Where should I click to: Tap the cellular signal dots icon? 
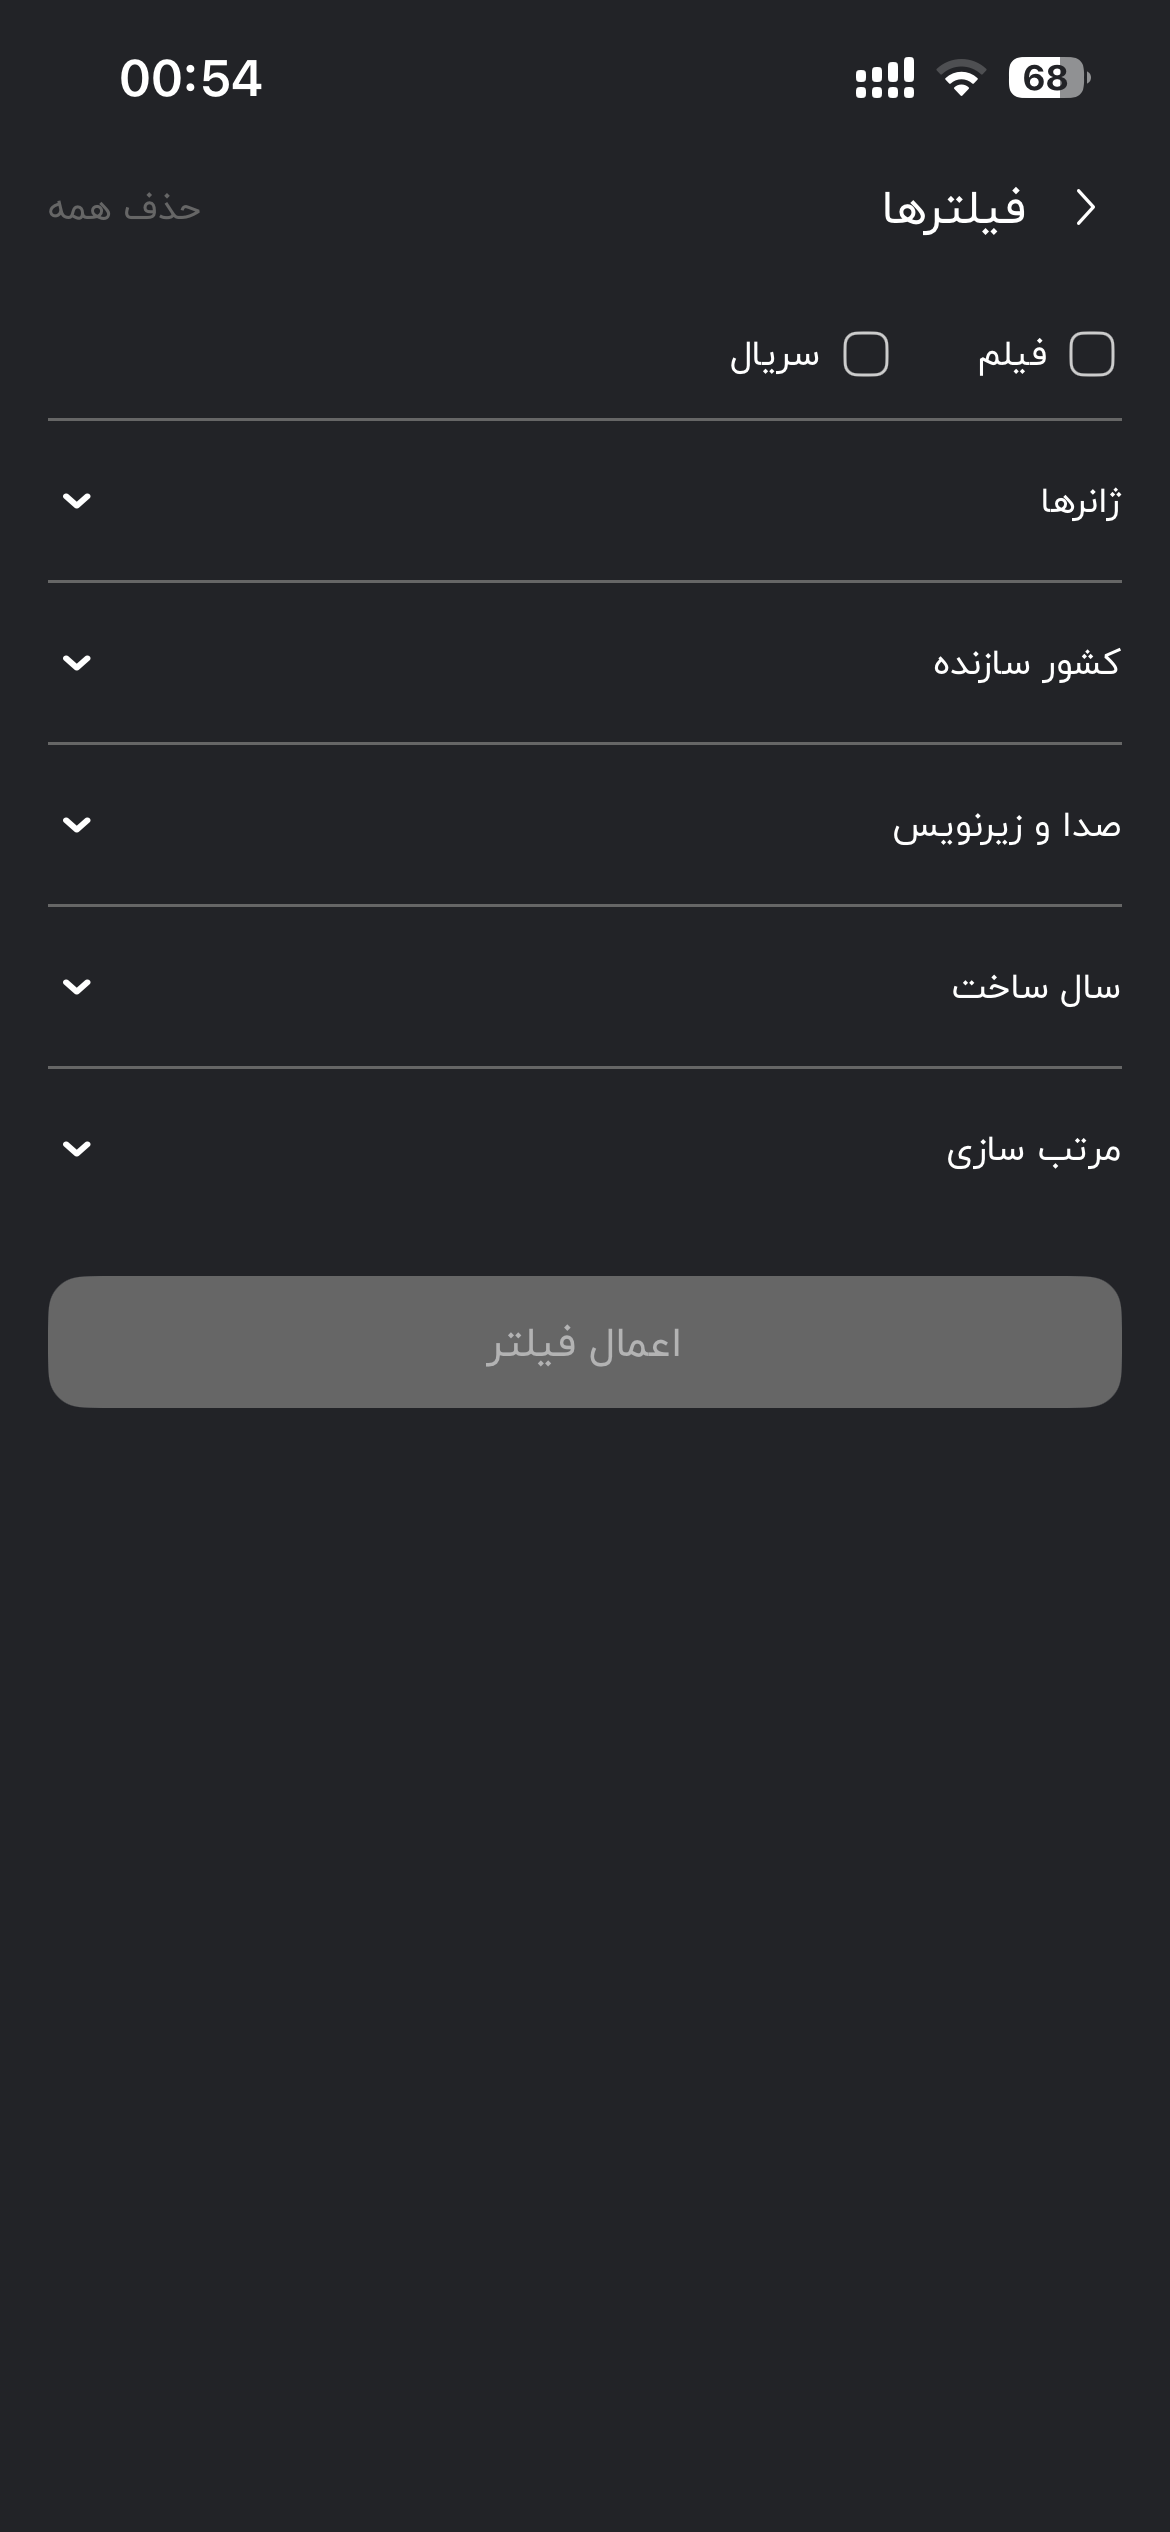point(885,78)
